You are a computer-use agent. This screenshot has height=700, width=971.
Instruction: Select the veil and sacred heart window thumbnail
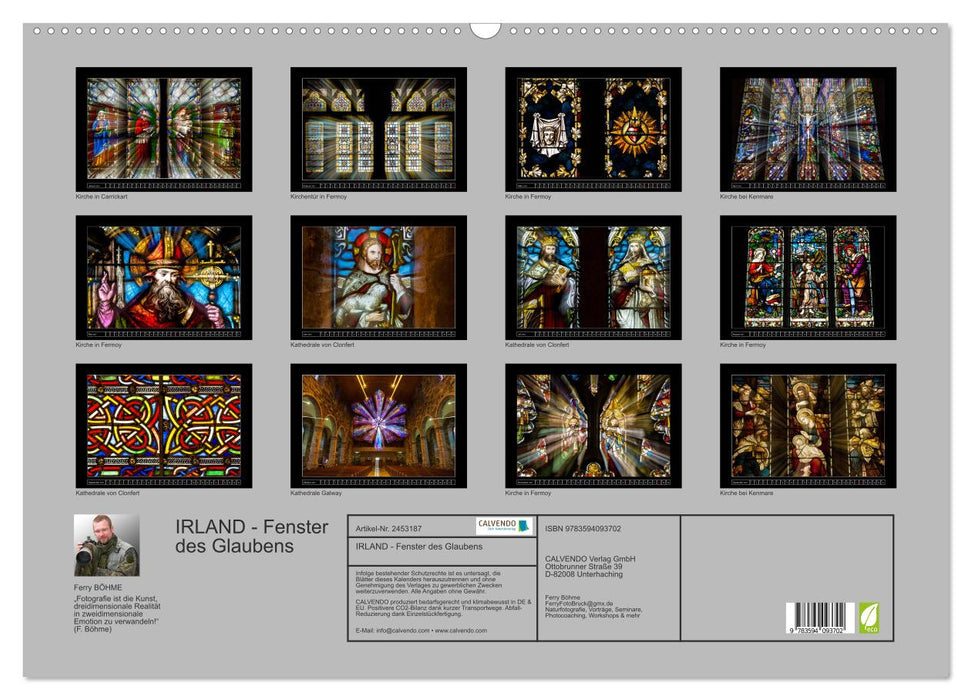(593, 129)
